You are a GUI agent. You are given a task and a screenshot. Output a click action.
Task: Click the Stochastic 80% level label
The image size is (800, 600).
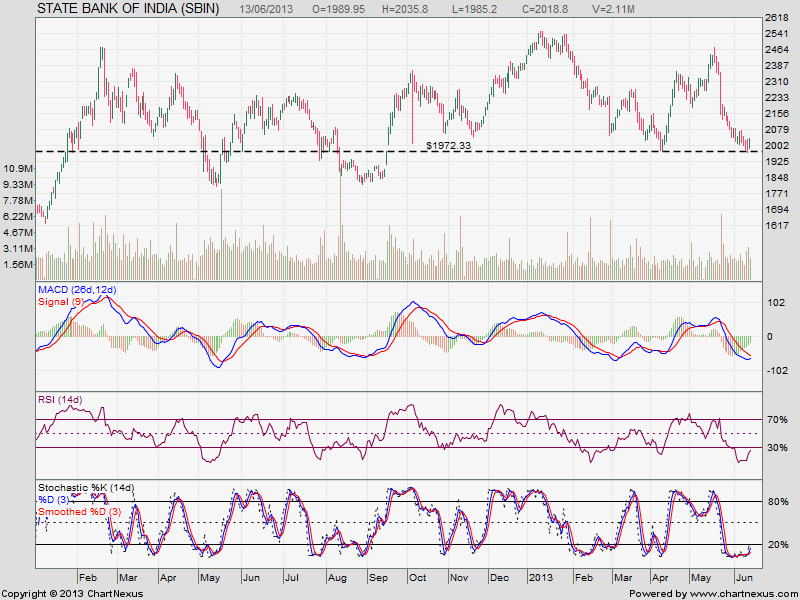click(778, 502)
